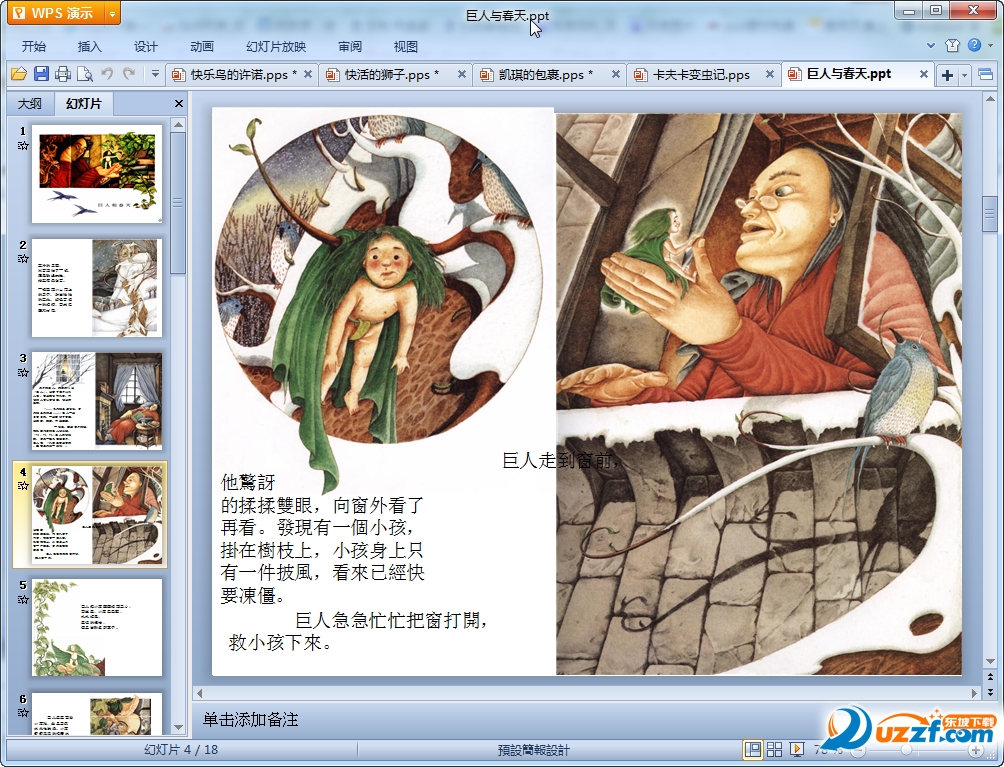Open the dropdown arrow beside the help icon
Viewport: 1004px width, 767px height.
pyautogui.click(x=991, y=45)
